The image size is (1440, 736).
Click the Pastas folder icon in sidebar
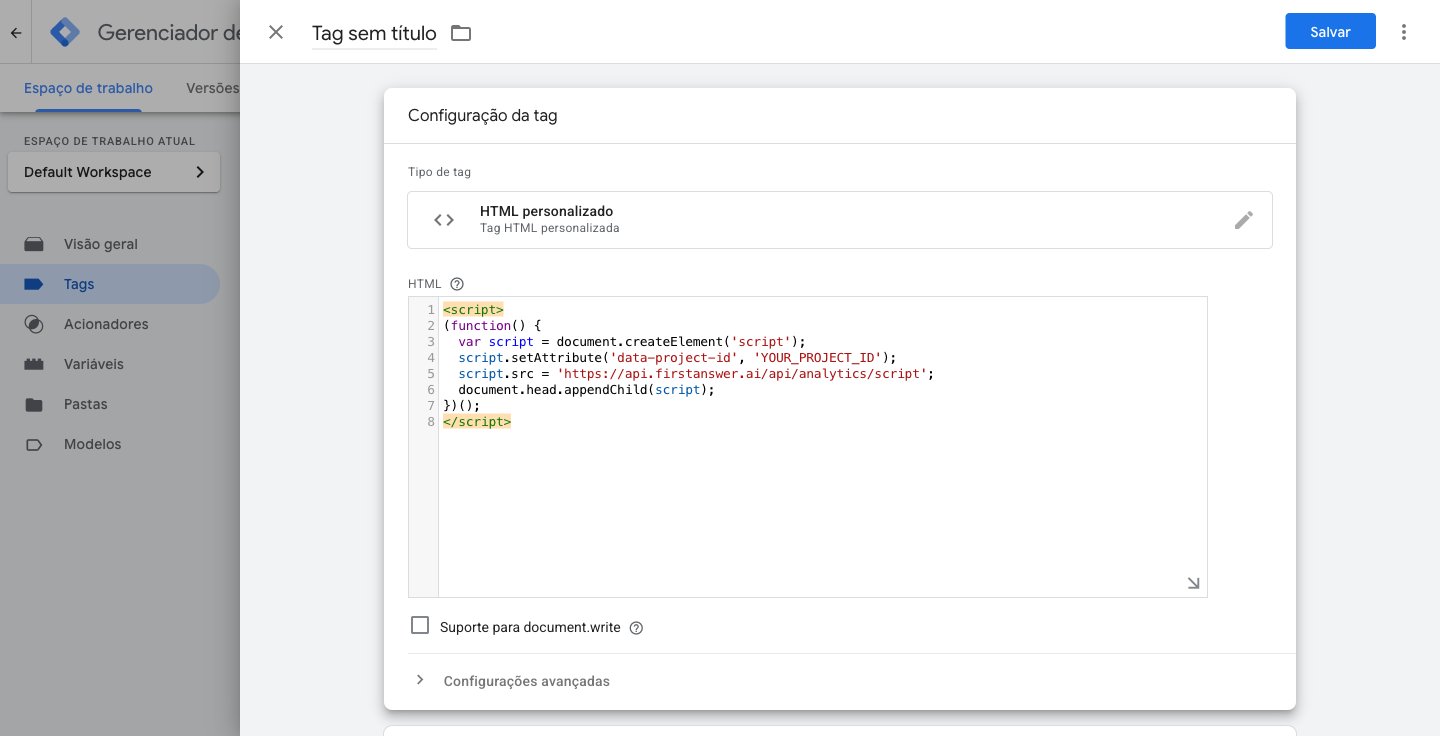(34, 404)
